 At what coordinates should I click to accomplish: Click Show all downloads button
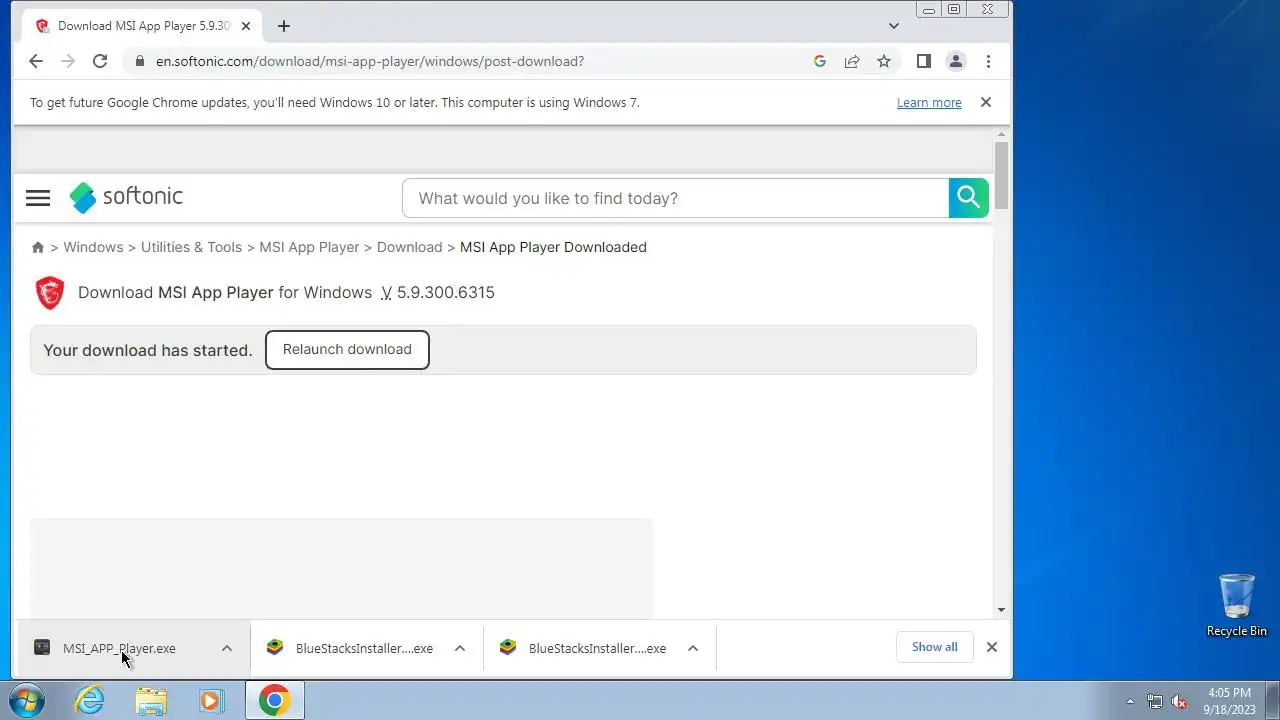[935, 647]
